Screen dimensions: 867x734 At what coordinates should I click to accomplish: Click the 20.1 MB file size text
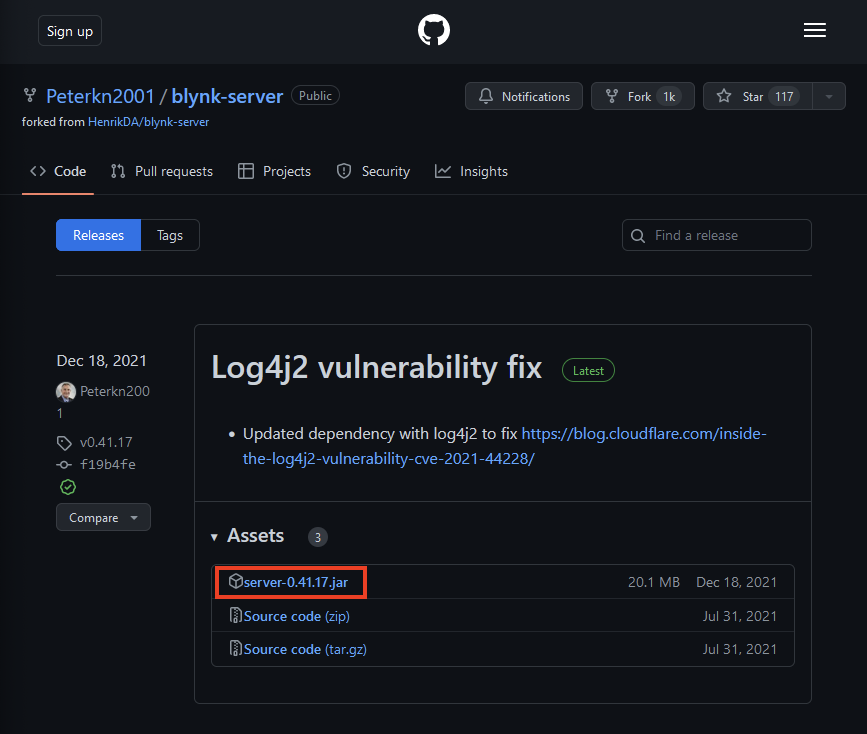(654, 582)
